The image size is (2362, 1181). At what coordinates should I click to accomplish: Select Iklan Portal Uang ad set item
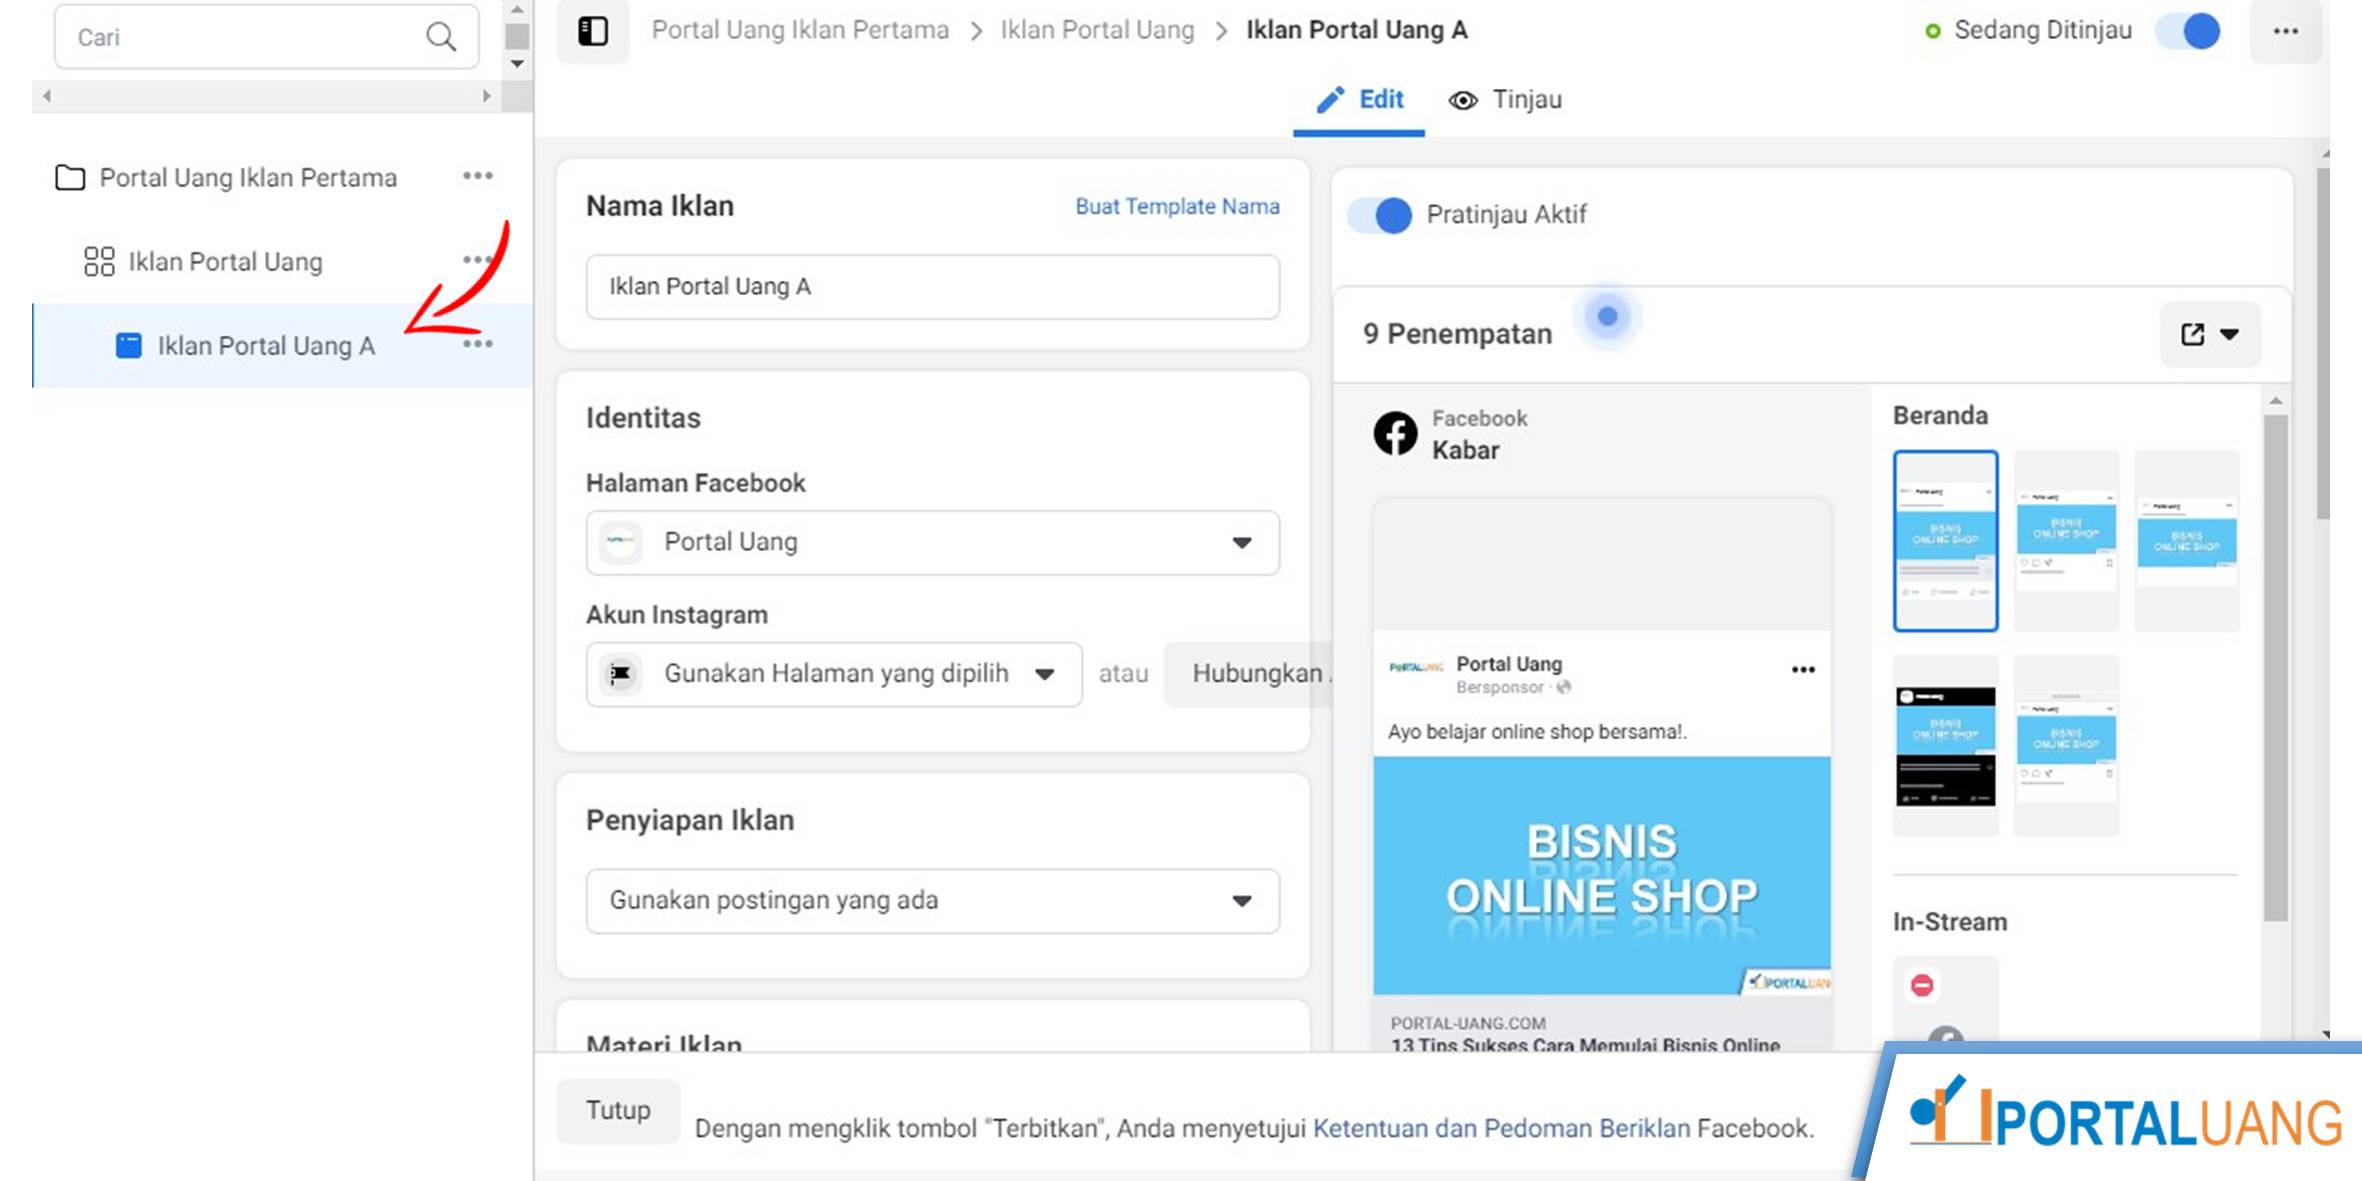pos(225,262)
